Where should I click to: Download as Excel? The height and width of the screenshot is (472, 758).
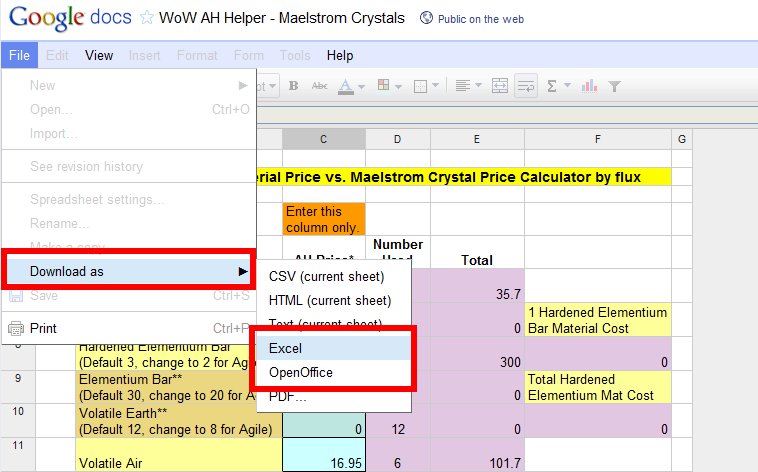[x=334, y=348]
